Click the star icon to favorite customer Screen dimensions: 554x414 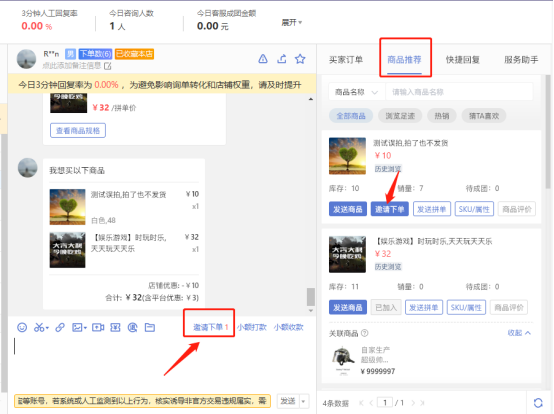coord(300,59)
